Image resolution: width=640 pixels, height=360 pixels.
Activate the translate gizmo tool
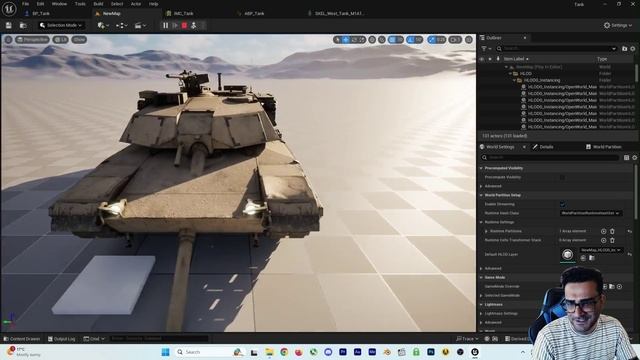click(x=346, y=40)
